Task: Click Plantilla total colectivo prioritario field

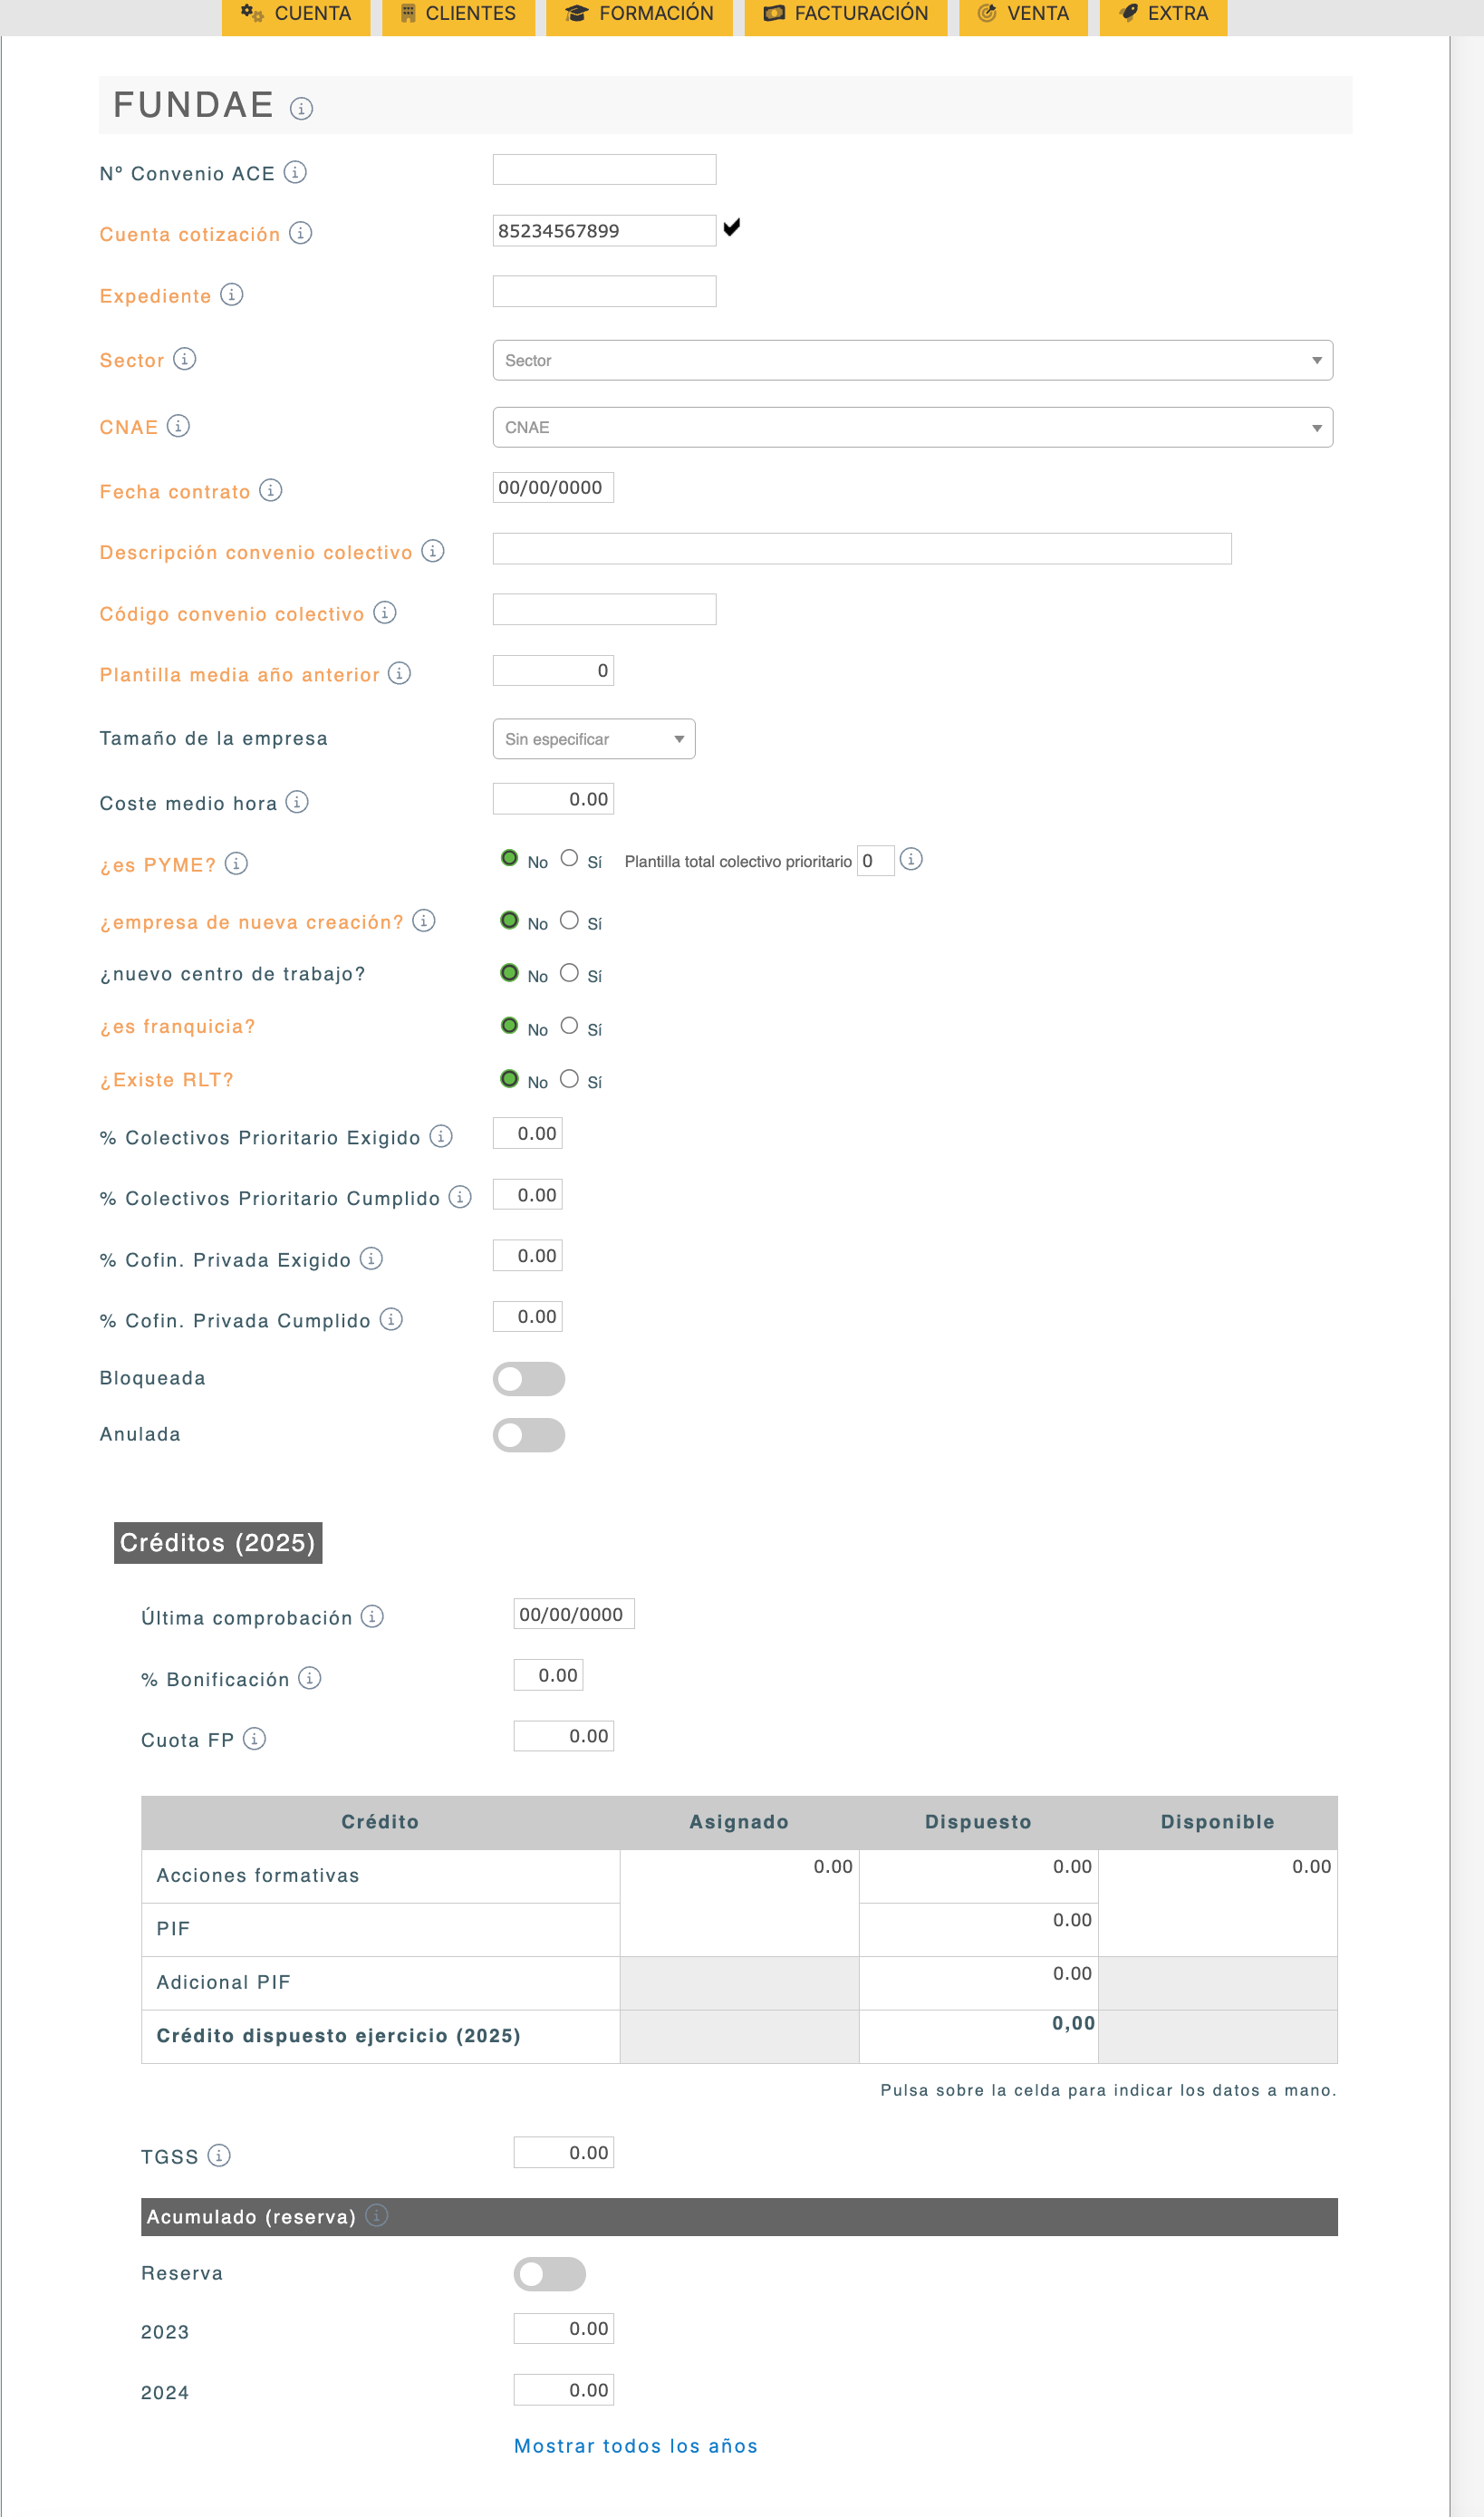Action: (876, 861)
